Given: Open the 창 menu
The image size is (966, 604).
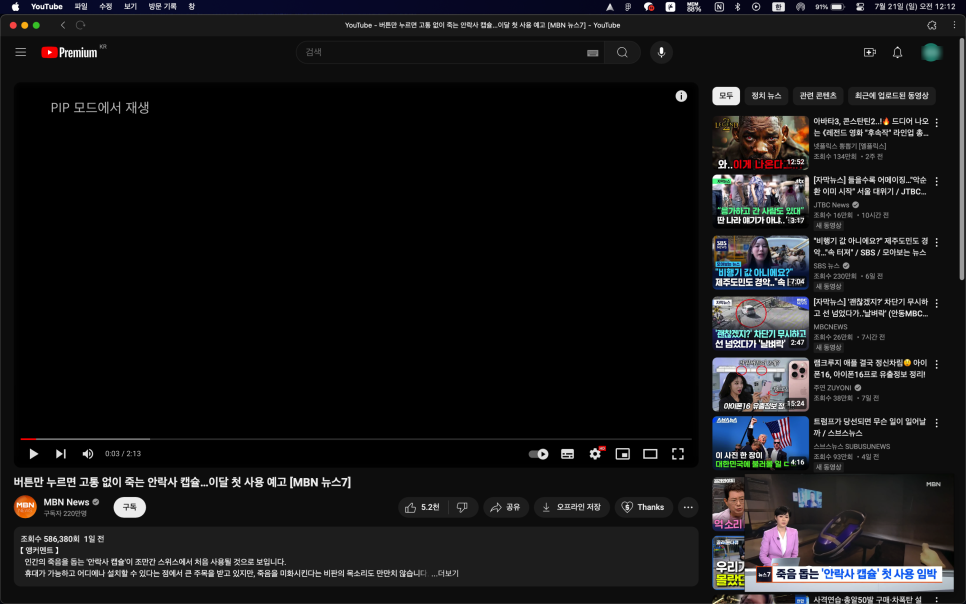Looking at the screenshot, I should (192, 7).
